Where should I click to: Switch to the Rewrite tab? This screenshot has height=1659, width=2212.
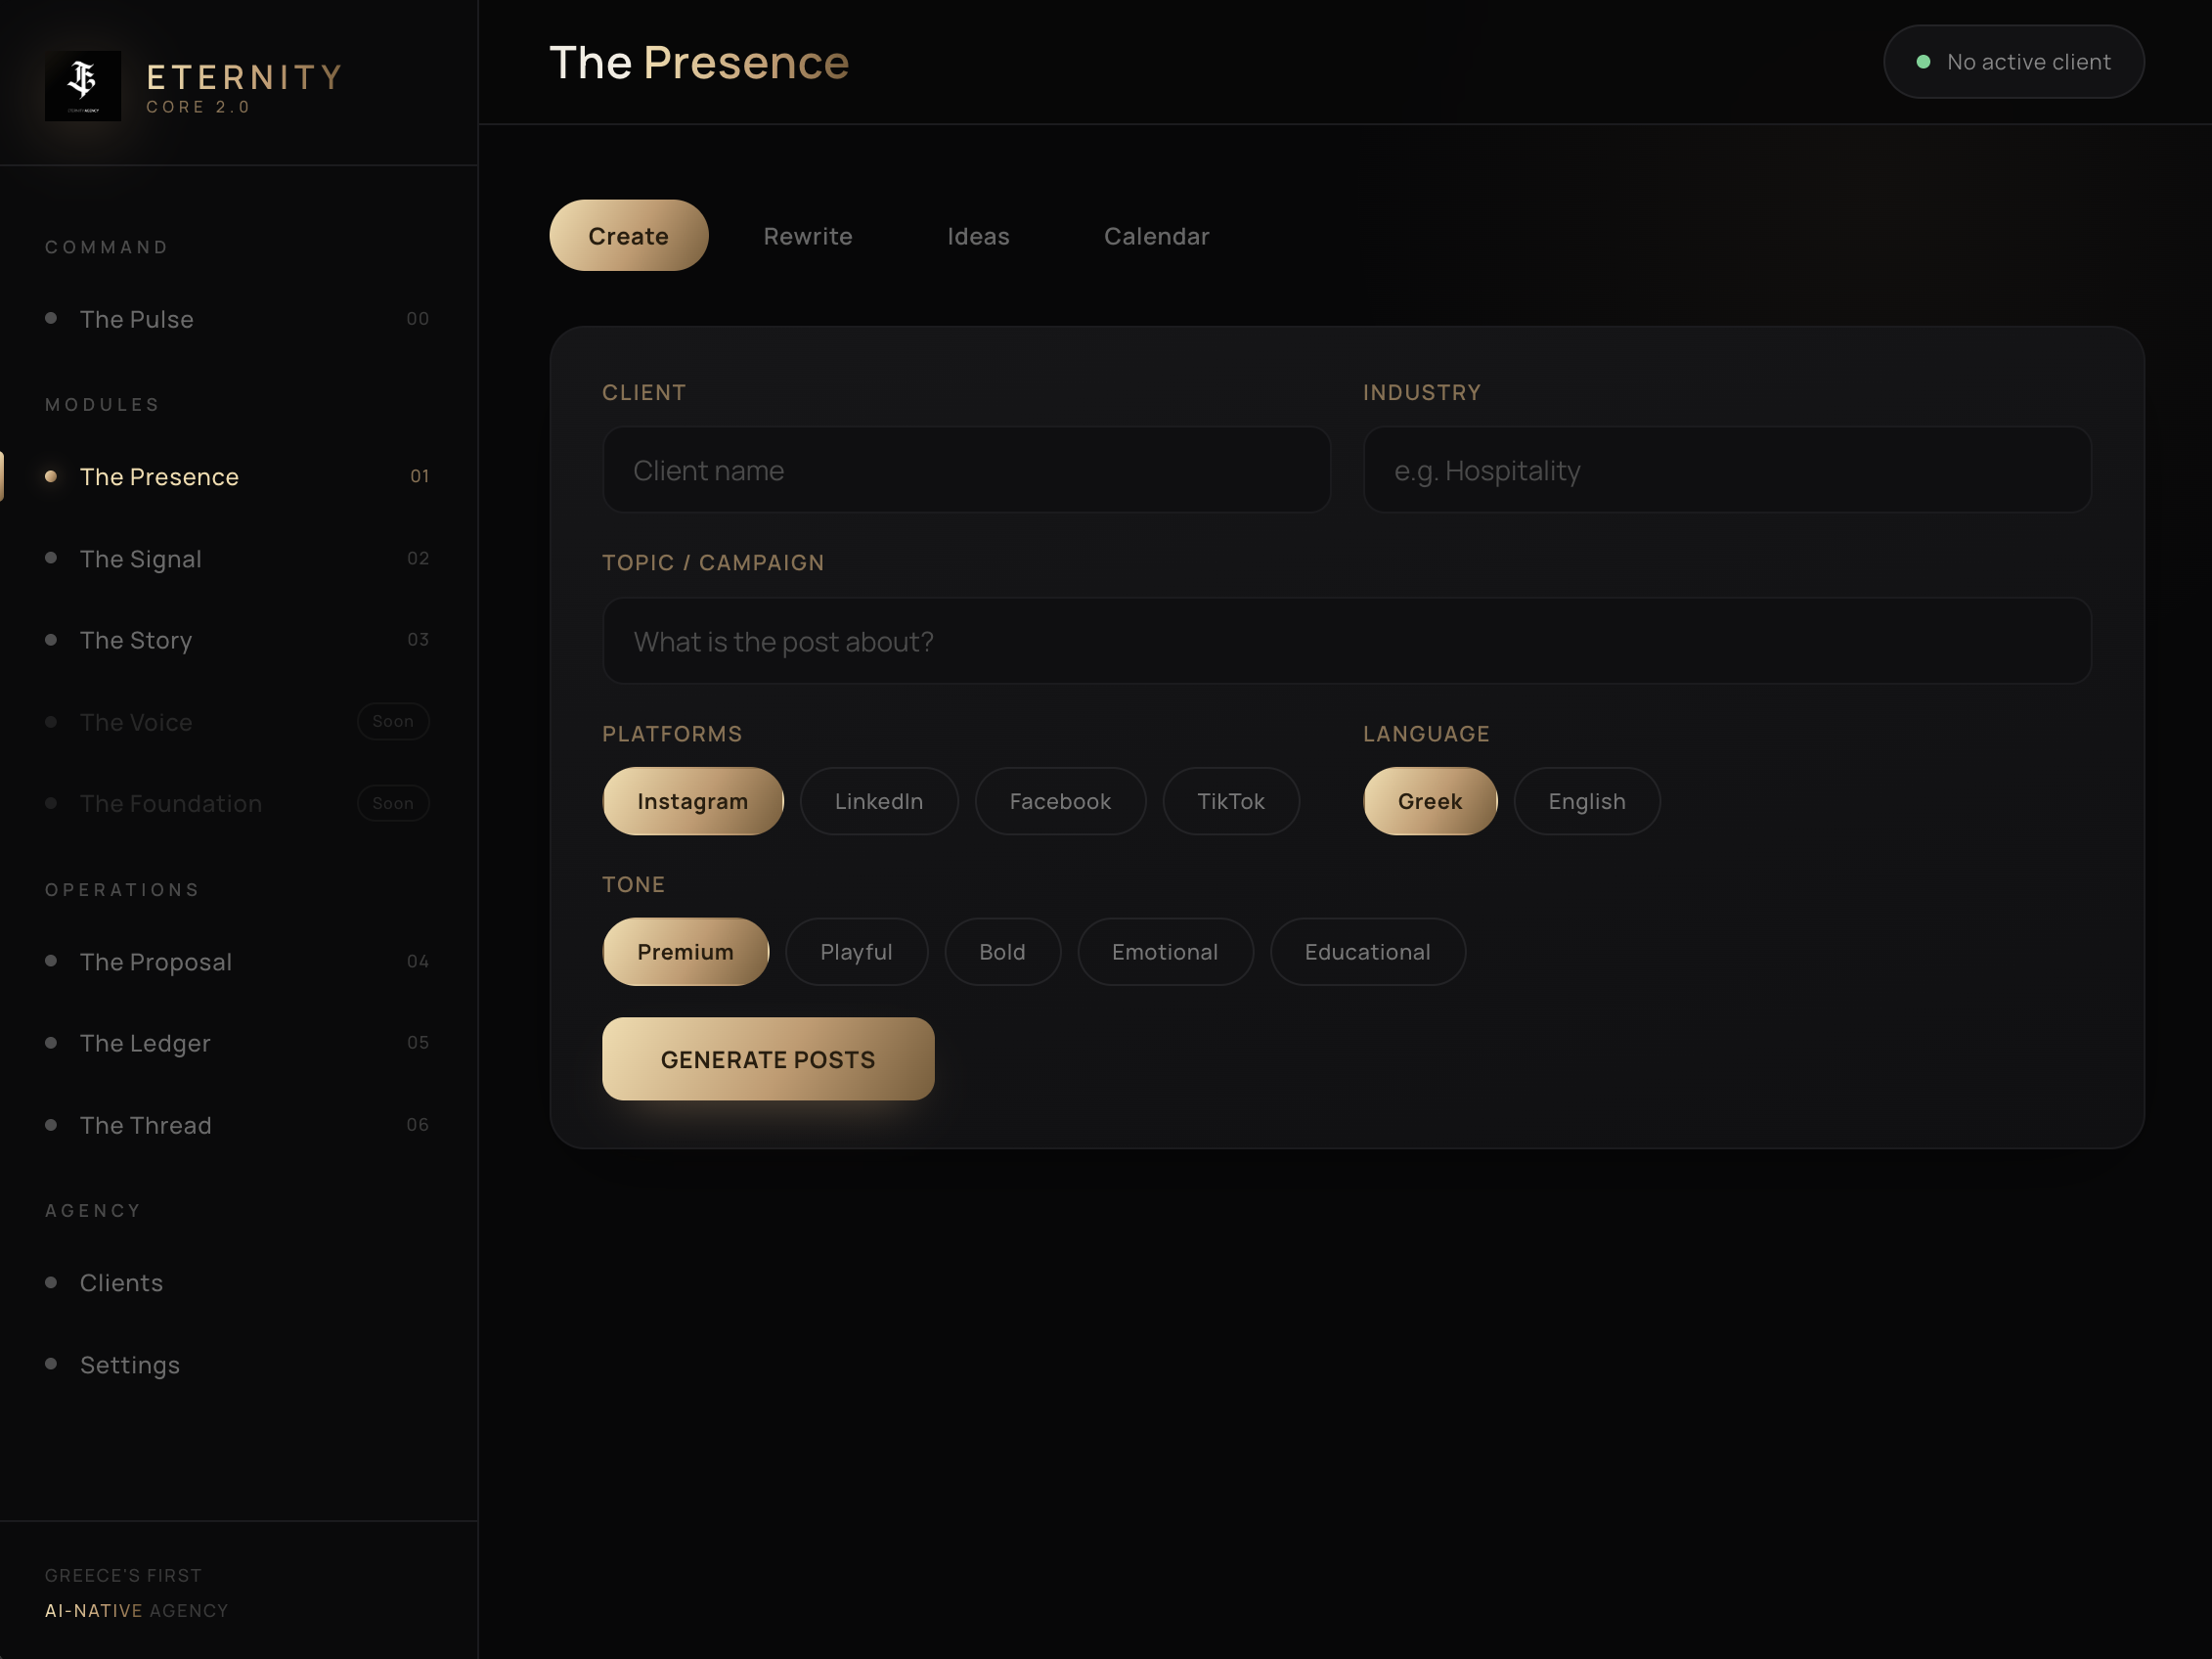(808, 236)
